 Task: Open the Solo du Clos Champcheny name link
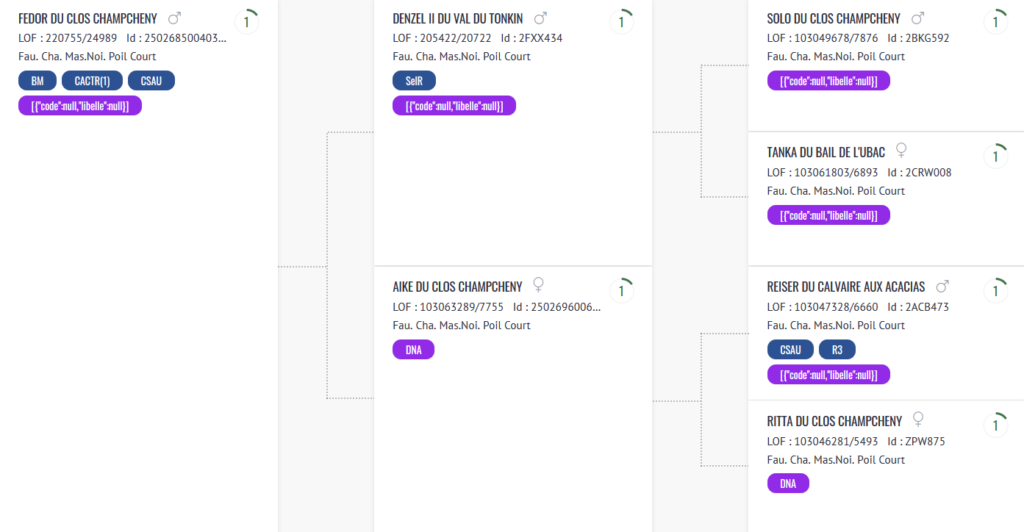tap(833, 19)
